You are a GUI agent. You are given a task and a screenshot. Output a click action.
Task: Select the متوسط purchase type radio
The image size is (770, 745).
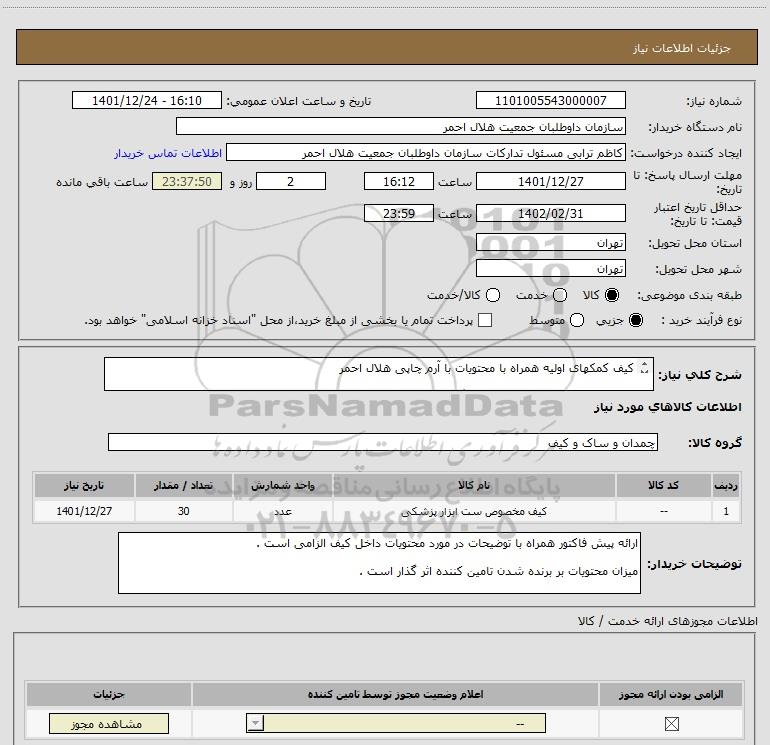pyautogui.click(x=577, y=320)
